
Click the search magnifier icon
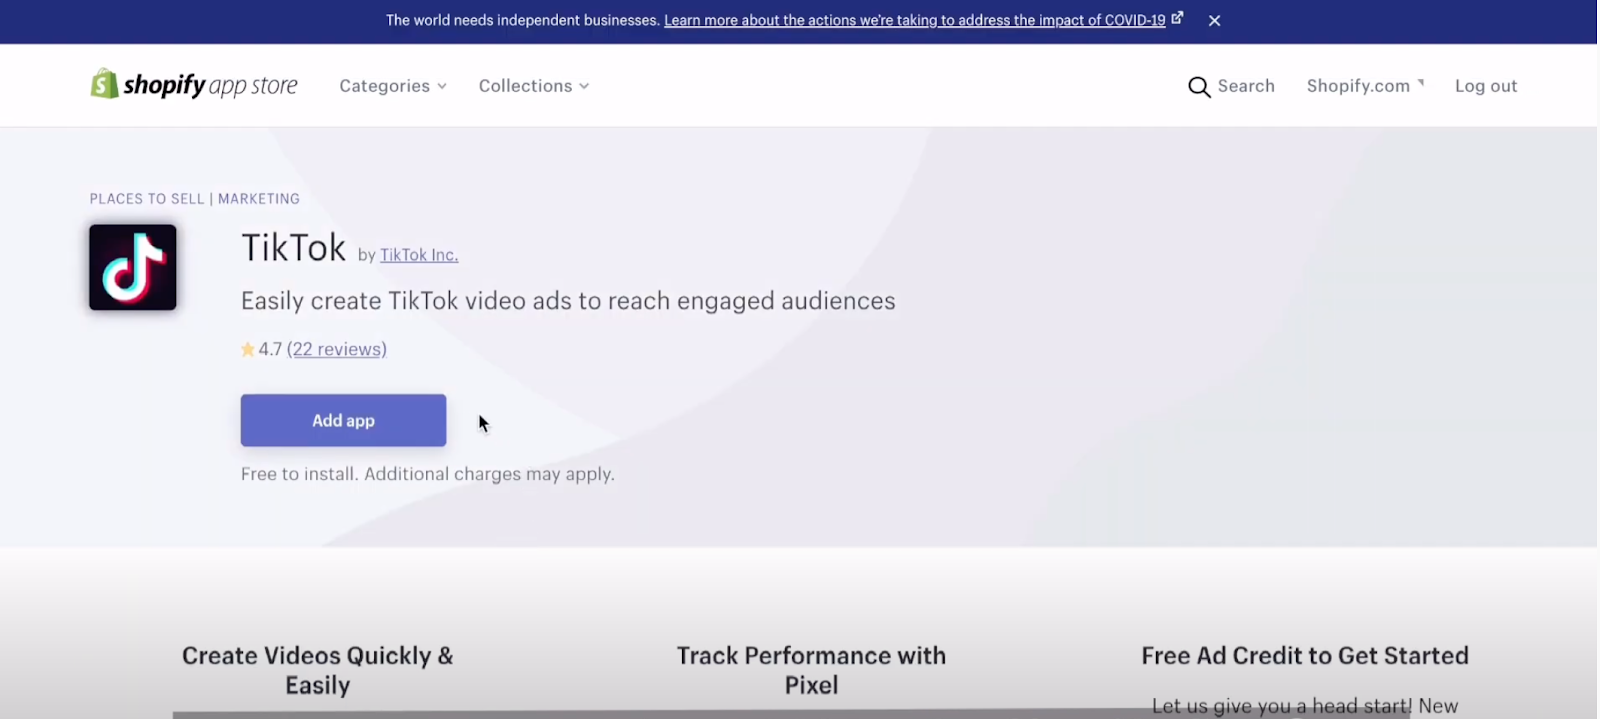(x=1199, y=87)
